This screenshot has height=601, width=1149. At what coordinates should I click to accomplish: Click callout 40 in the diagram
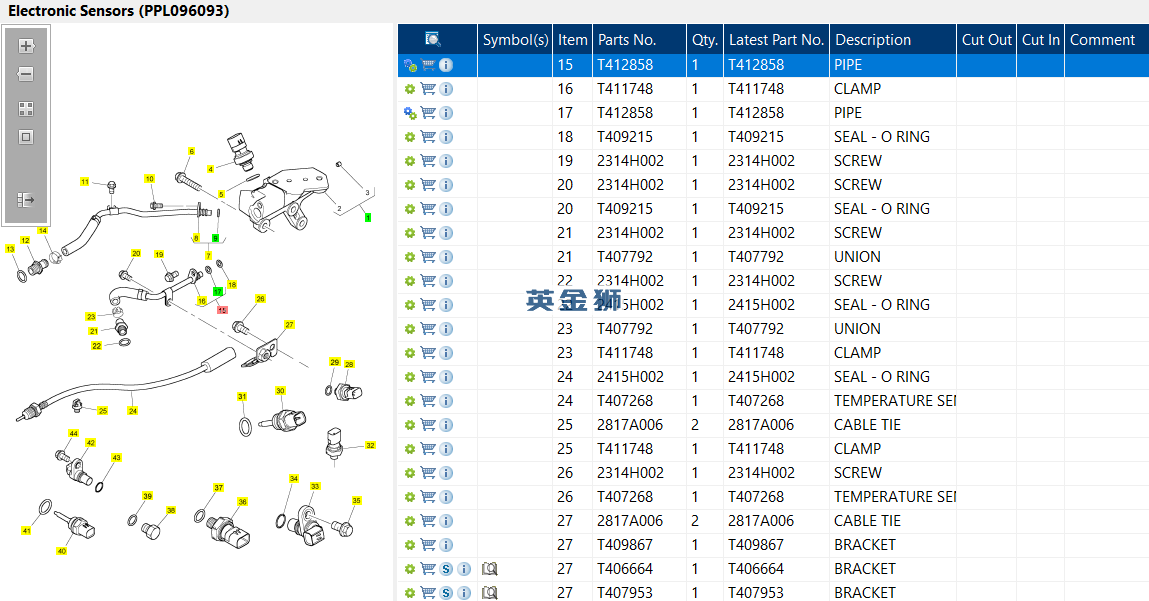(62, 551)
